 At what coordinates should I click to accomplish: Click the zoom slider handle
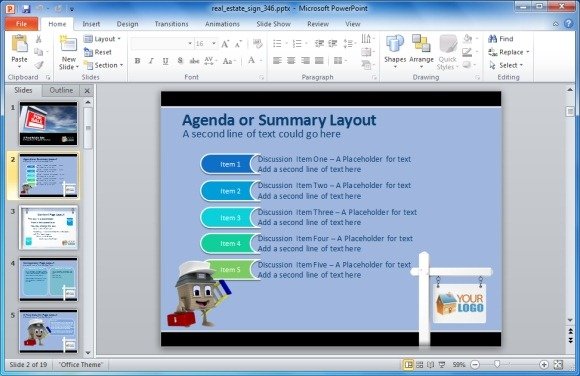click(x=497, y=365)
